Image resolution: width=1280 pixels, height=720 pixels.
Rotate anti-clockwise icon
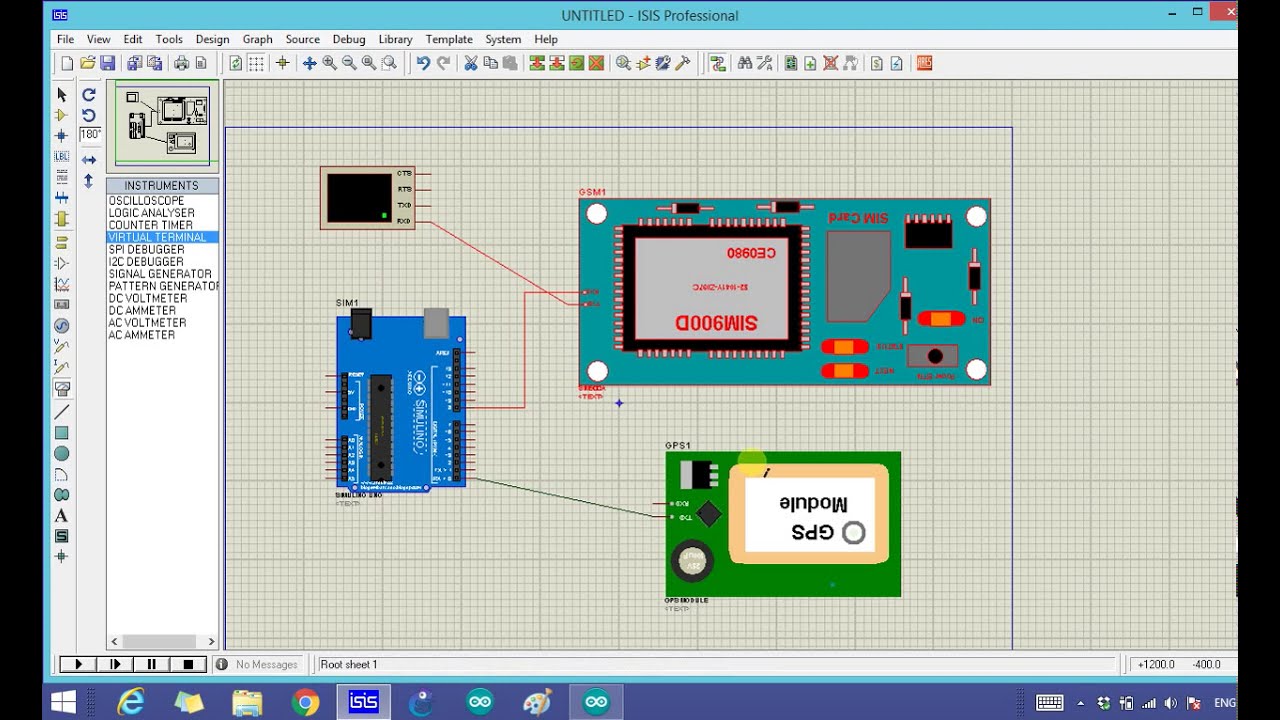(x=89, y=115)
